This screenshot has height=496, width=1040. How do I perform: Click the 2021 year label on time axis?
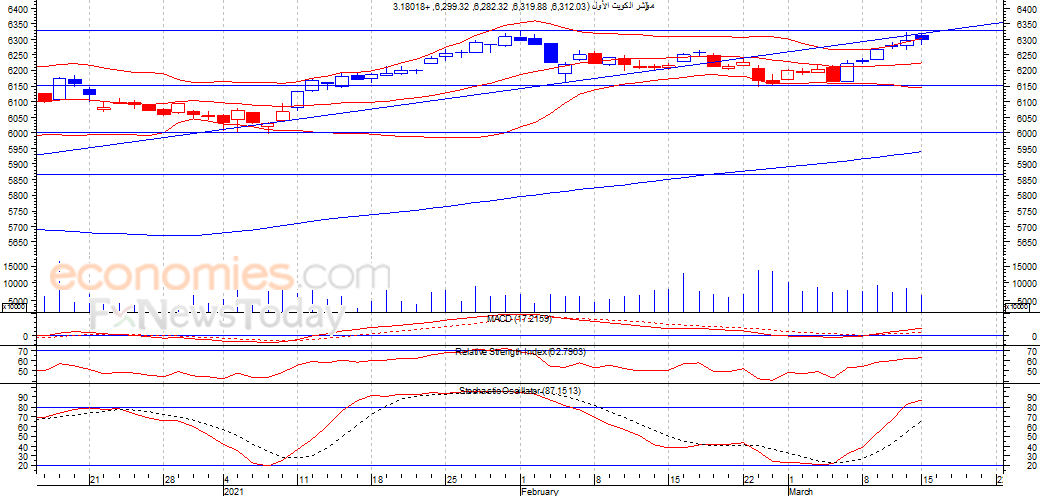(235, 491)
